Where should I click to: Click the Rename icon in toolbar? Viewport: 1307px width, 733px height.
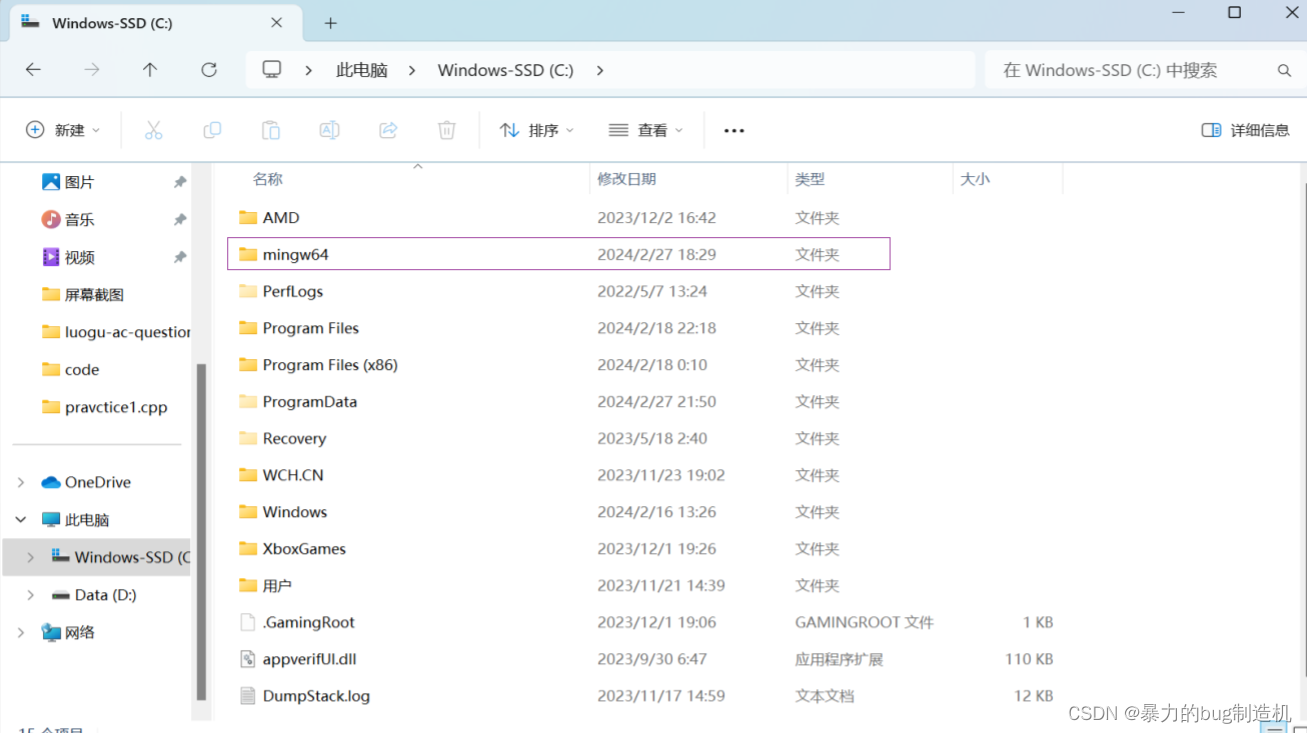(x=329, y=130)
